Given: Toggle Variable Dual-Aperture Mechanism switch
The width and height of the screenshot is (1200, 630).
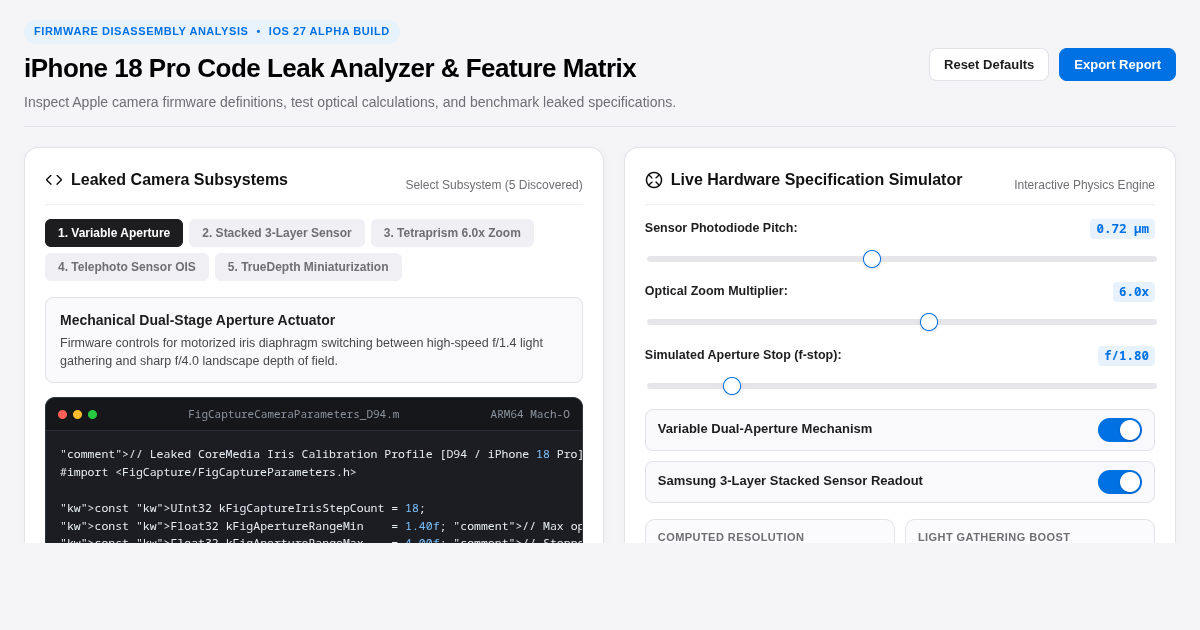Looking at the screenshot, I should tap(1120, 430).
